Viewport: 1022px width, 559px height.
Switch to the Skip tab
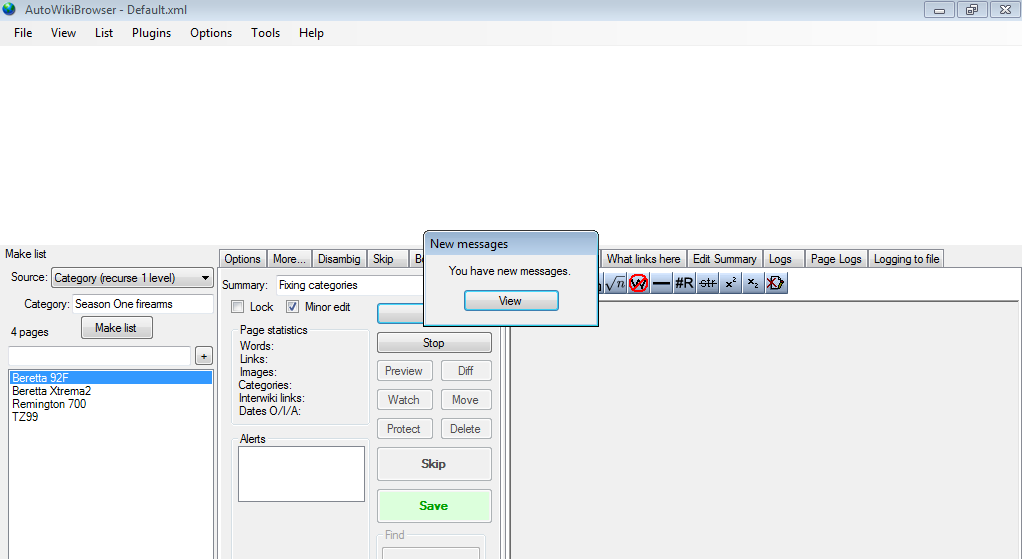(383, 259)
